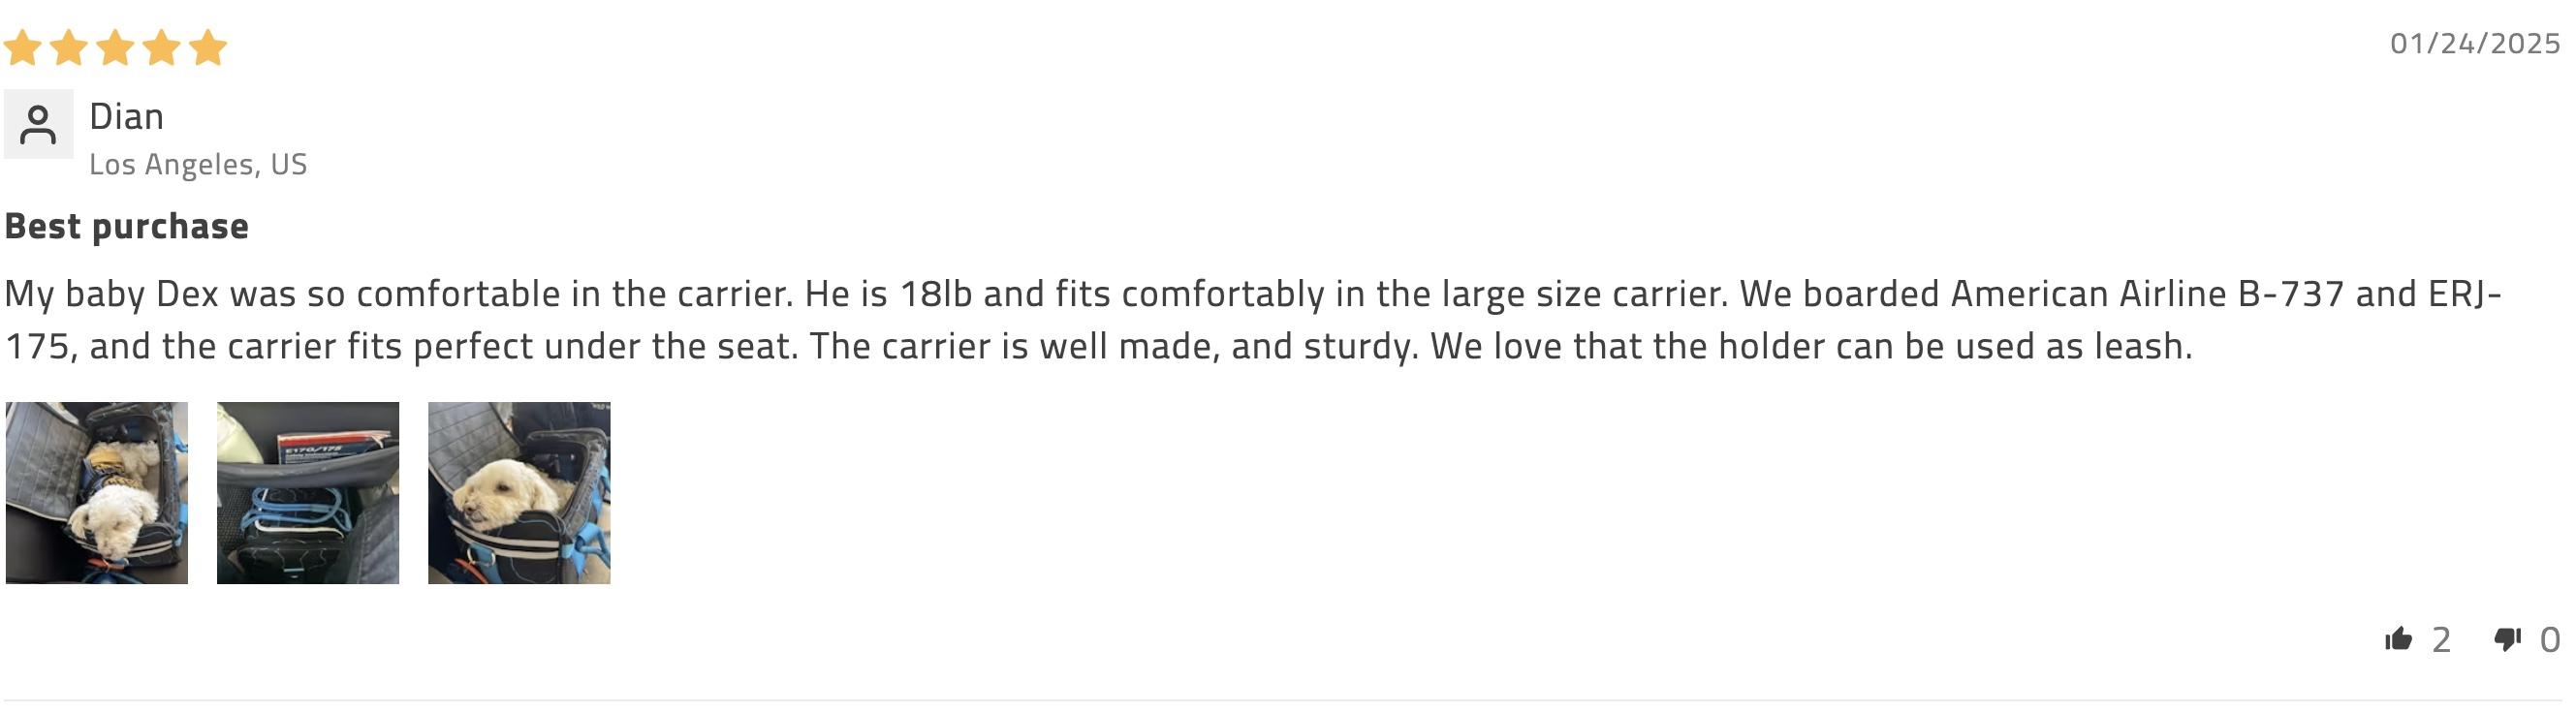Click the second rating star
The width and height of the screenshot is (2576, 713).
pyautogui.click(x=69, y=47)
